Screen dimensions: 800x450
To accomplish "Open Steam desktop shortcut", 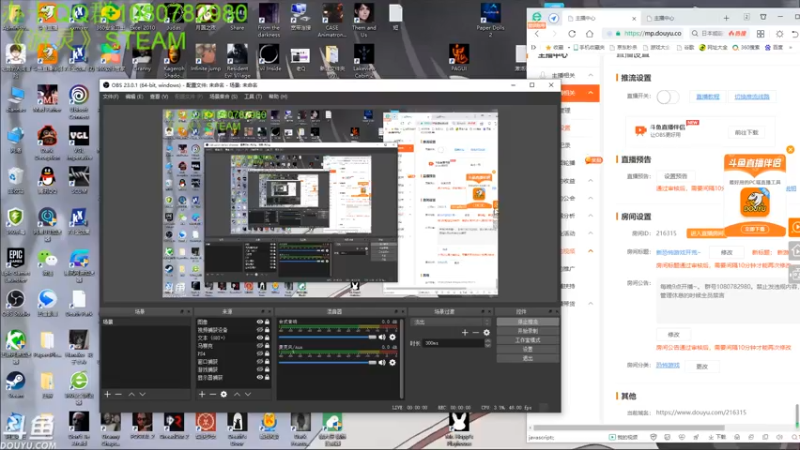I will (x=15, y=384).
